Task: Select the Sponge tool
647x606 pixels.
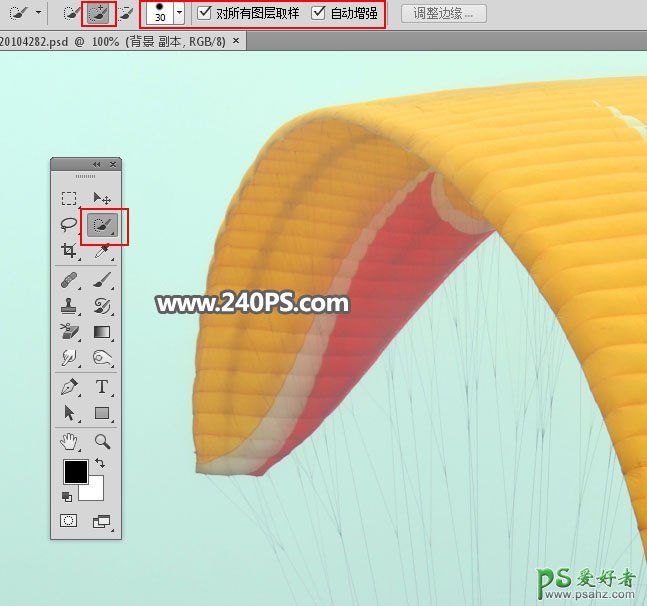Action: [x=102, y=358]
